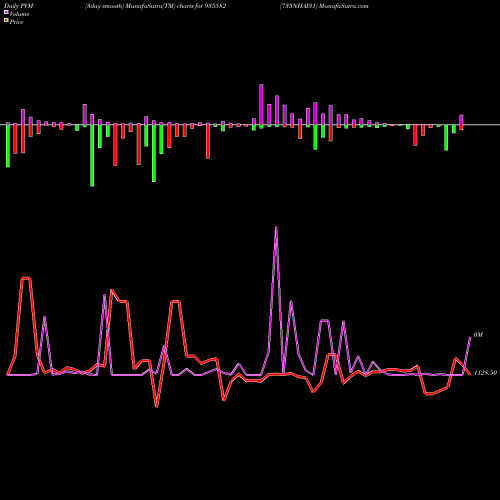This screenshot has height=500, width=500.
Task: Click the 1128.59 price value label
Action: [485, 373]
